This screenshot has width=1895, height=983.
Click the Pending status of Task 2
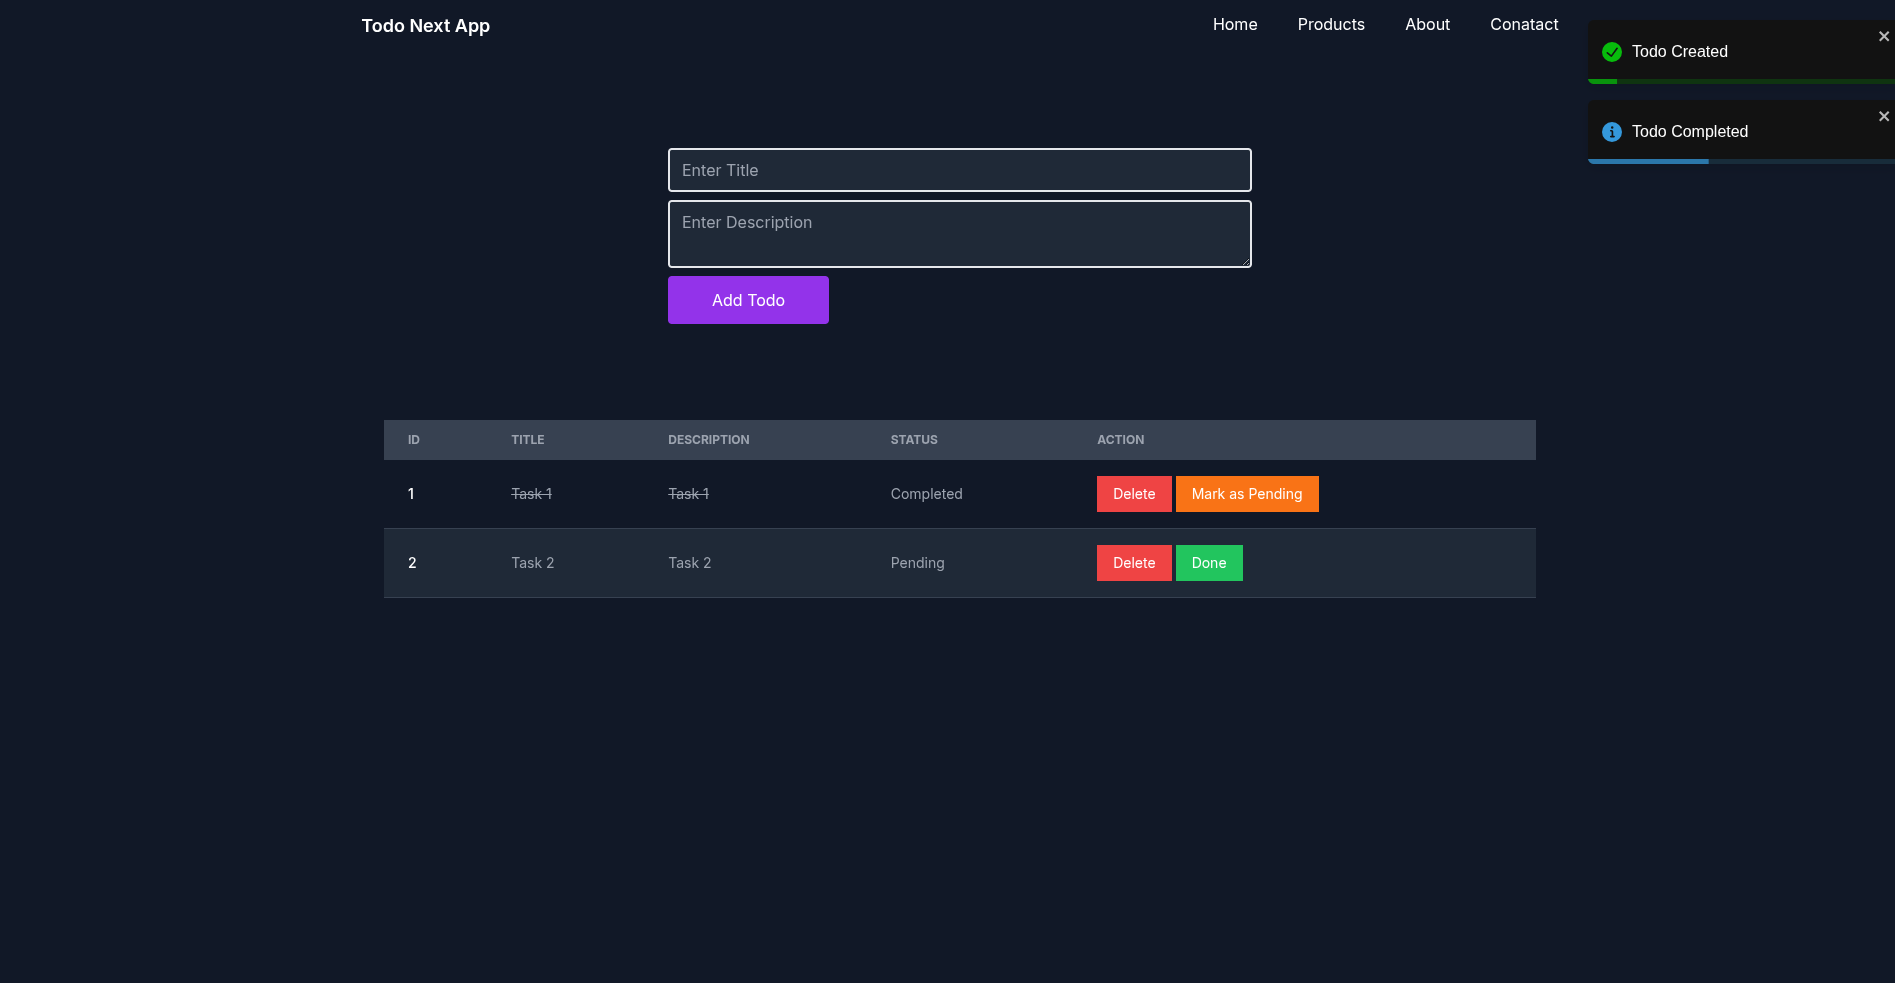point(917,563)
